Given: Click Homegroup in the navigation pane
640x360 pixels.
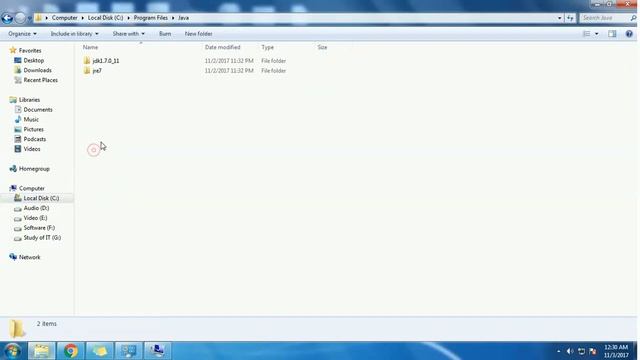Looking at the screenshot, I should (34, 169).
